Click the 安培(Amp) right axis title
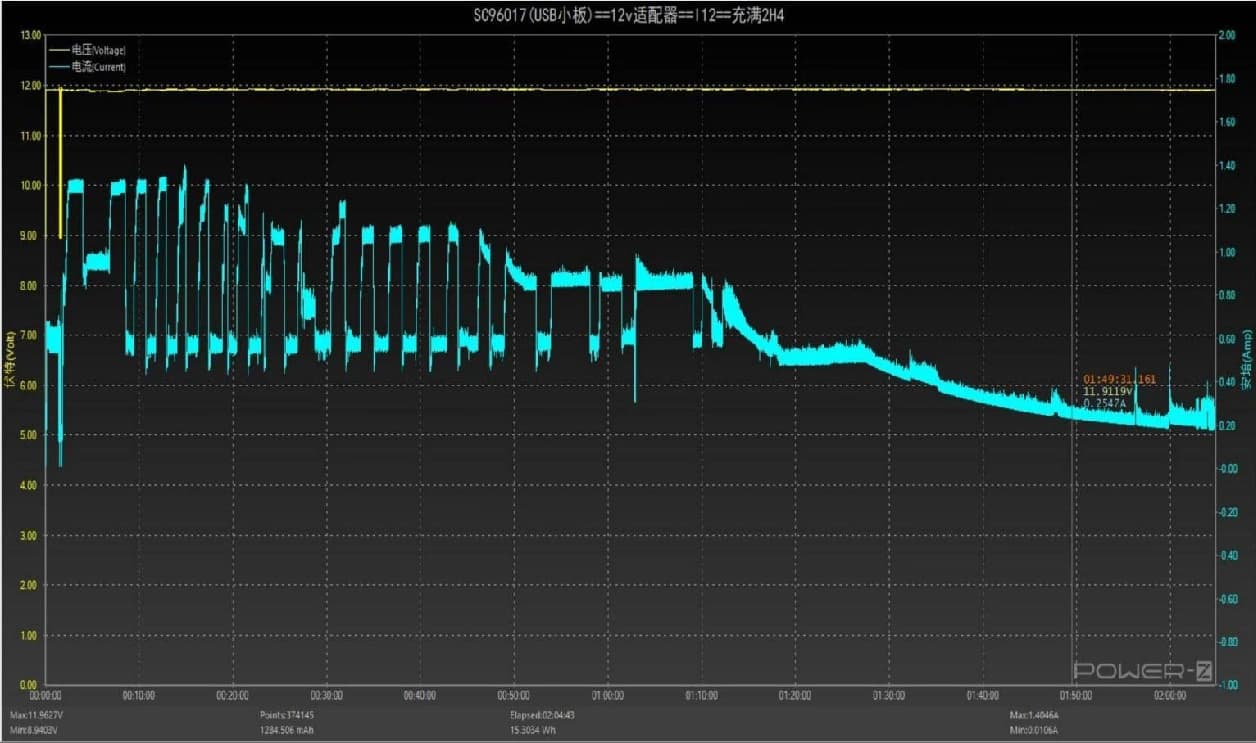The height and width of the screenshot is (743, 1256). 1246,358
